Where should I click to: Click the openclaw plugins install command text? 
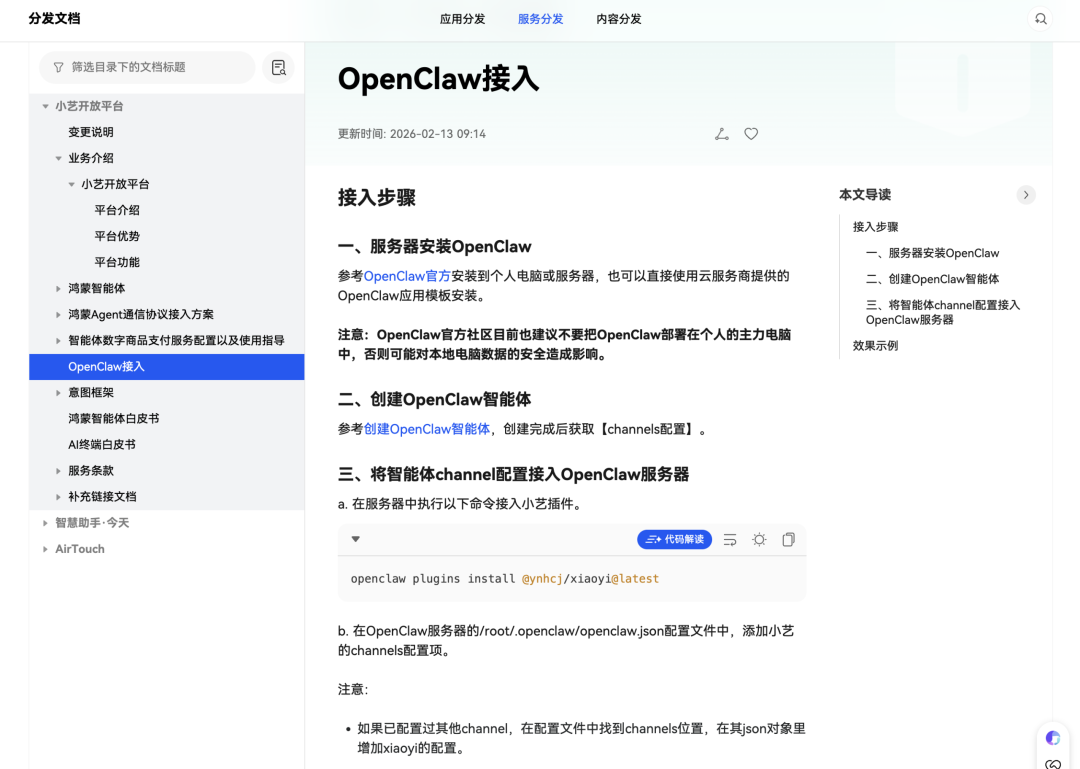tap(505, 579)
